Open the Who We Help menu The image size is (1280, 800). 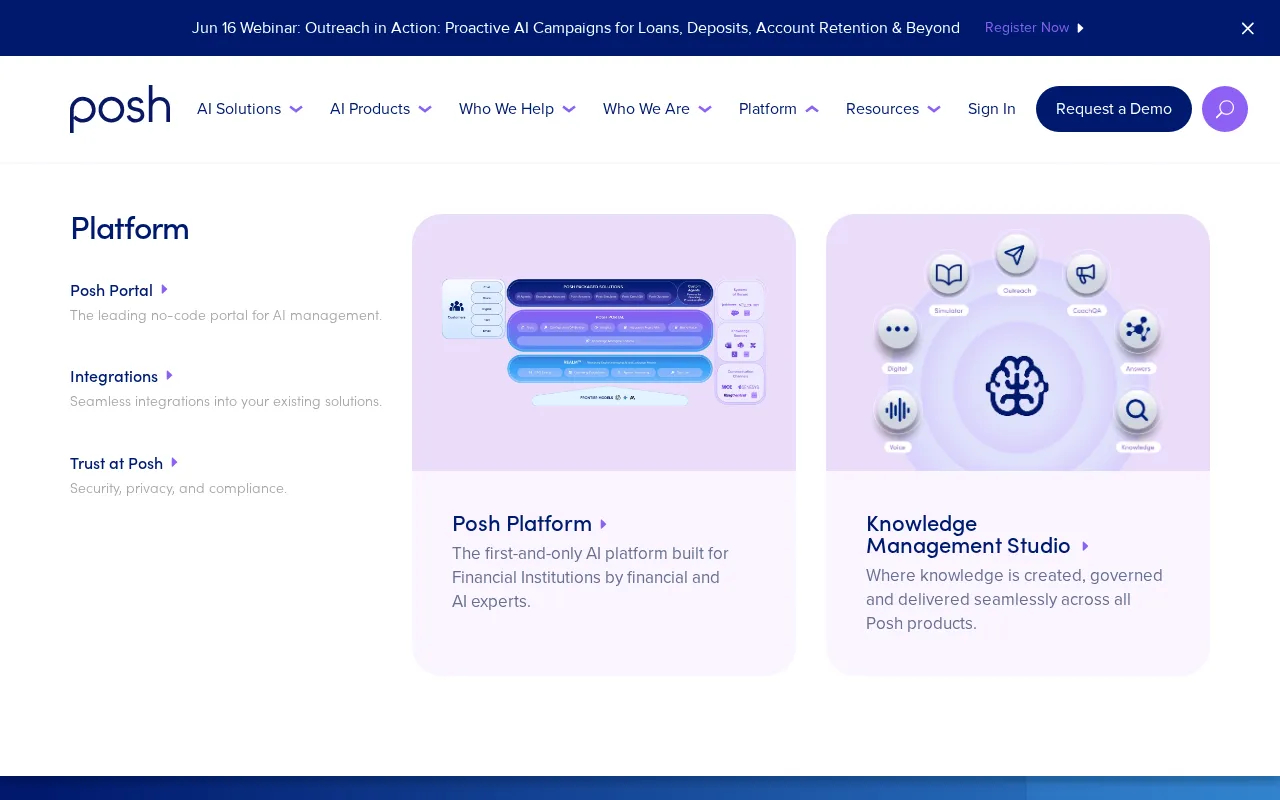(506, 109)
